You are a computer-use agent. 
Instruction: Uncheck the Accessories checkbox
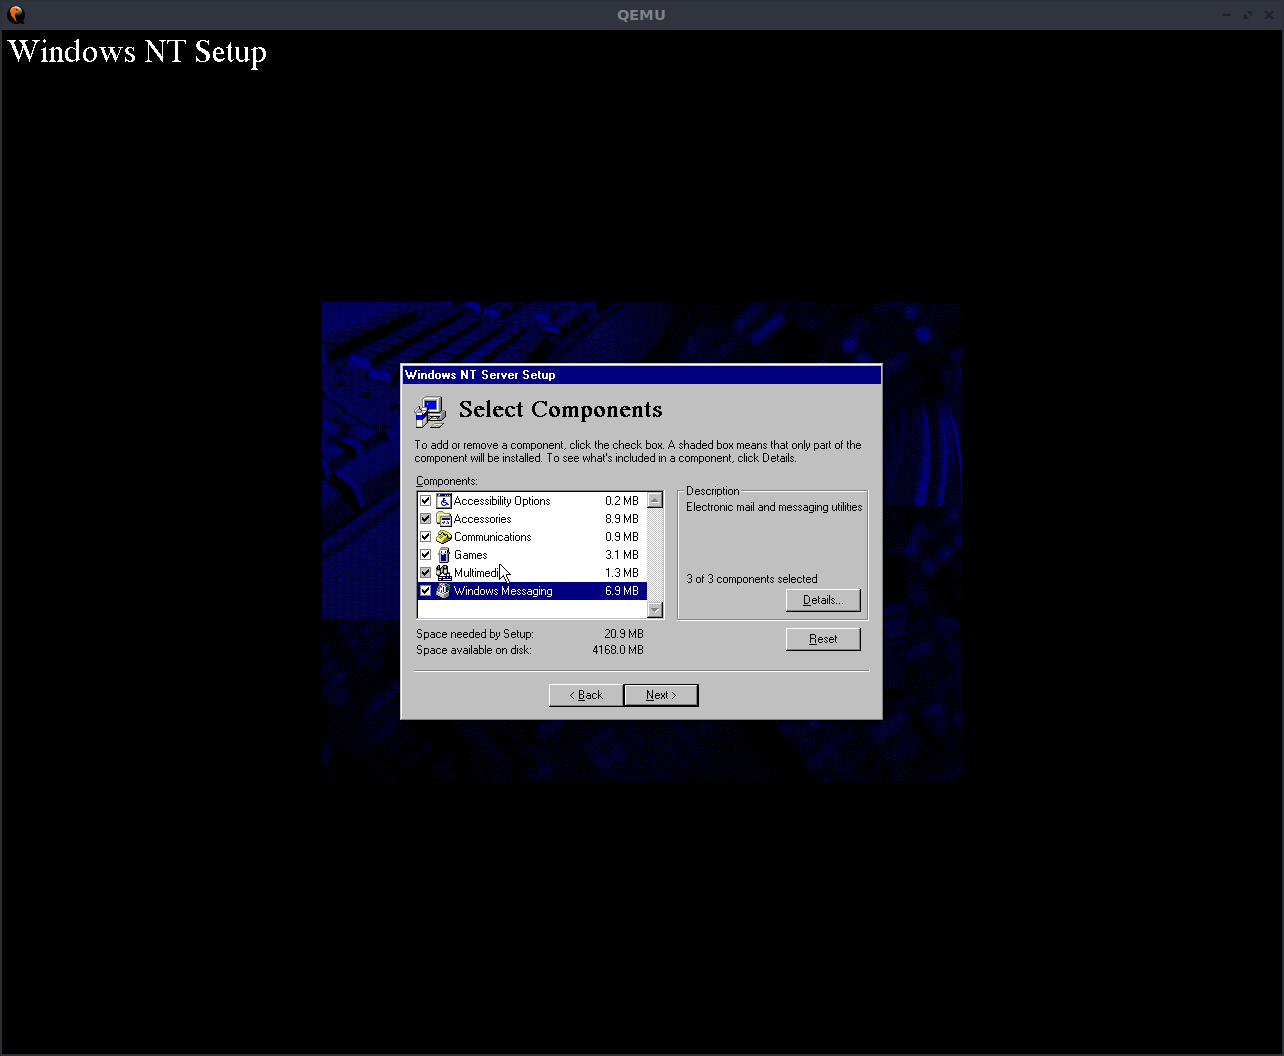426,519
